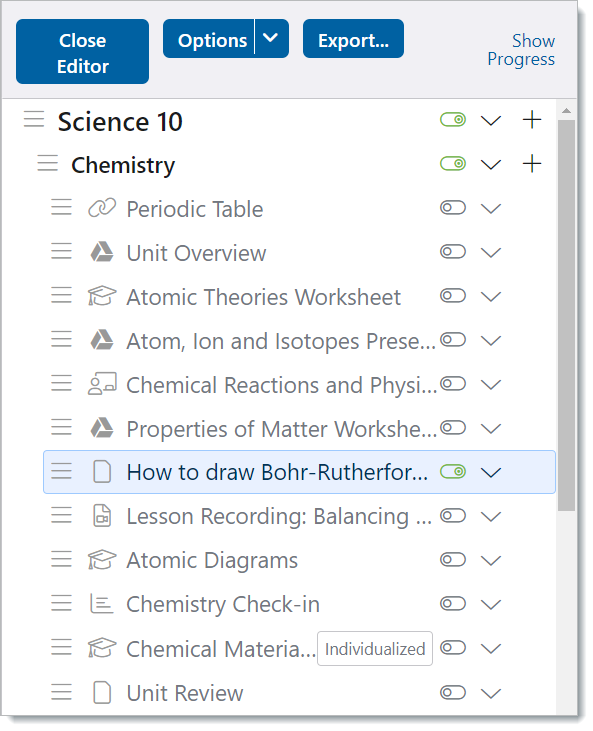593x731 pixels.
Task: Click the vertical scrollbar thumb
Action: (566, 315)
